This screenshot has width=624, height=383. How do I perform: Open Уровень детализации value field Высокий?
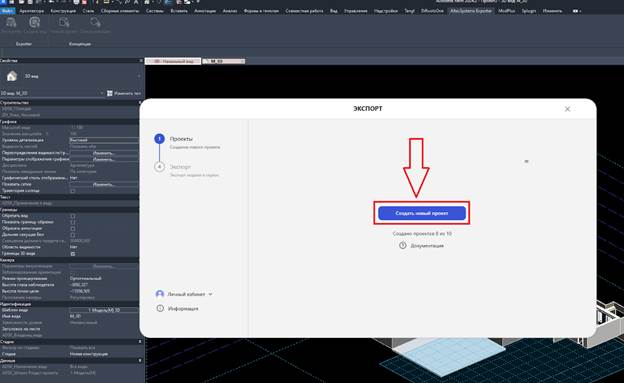(104, 140)
